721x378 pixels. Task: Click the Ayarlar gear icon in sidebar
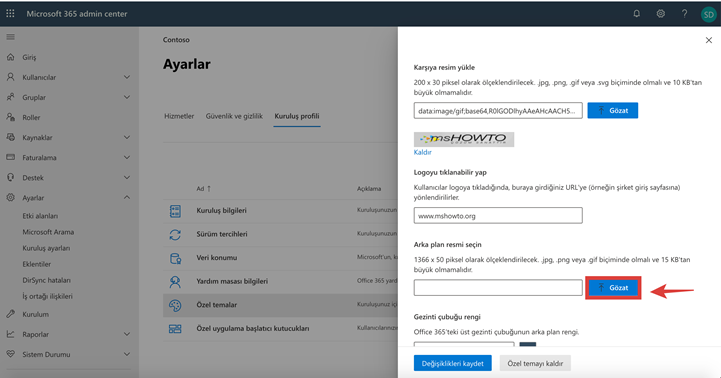[x=11, y=197]
